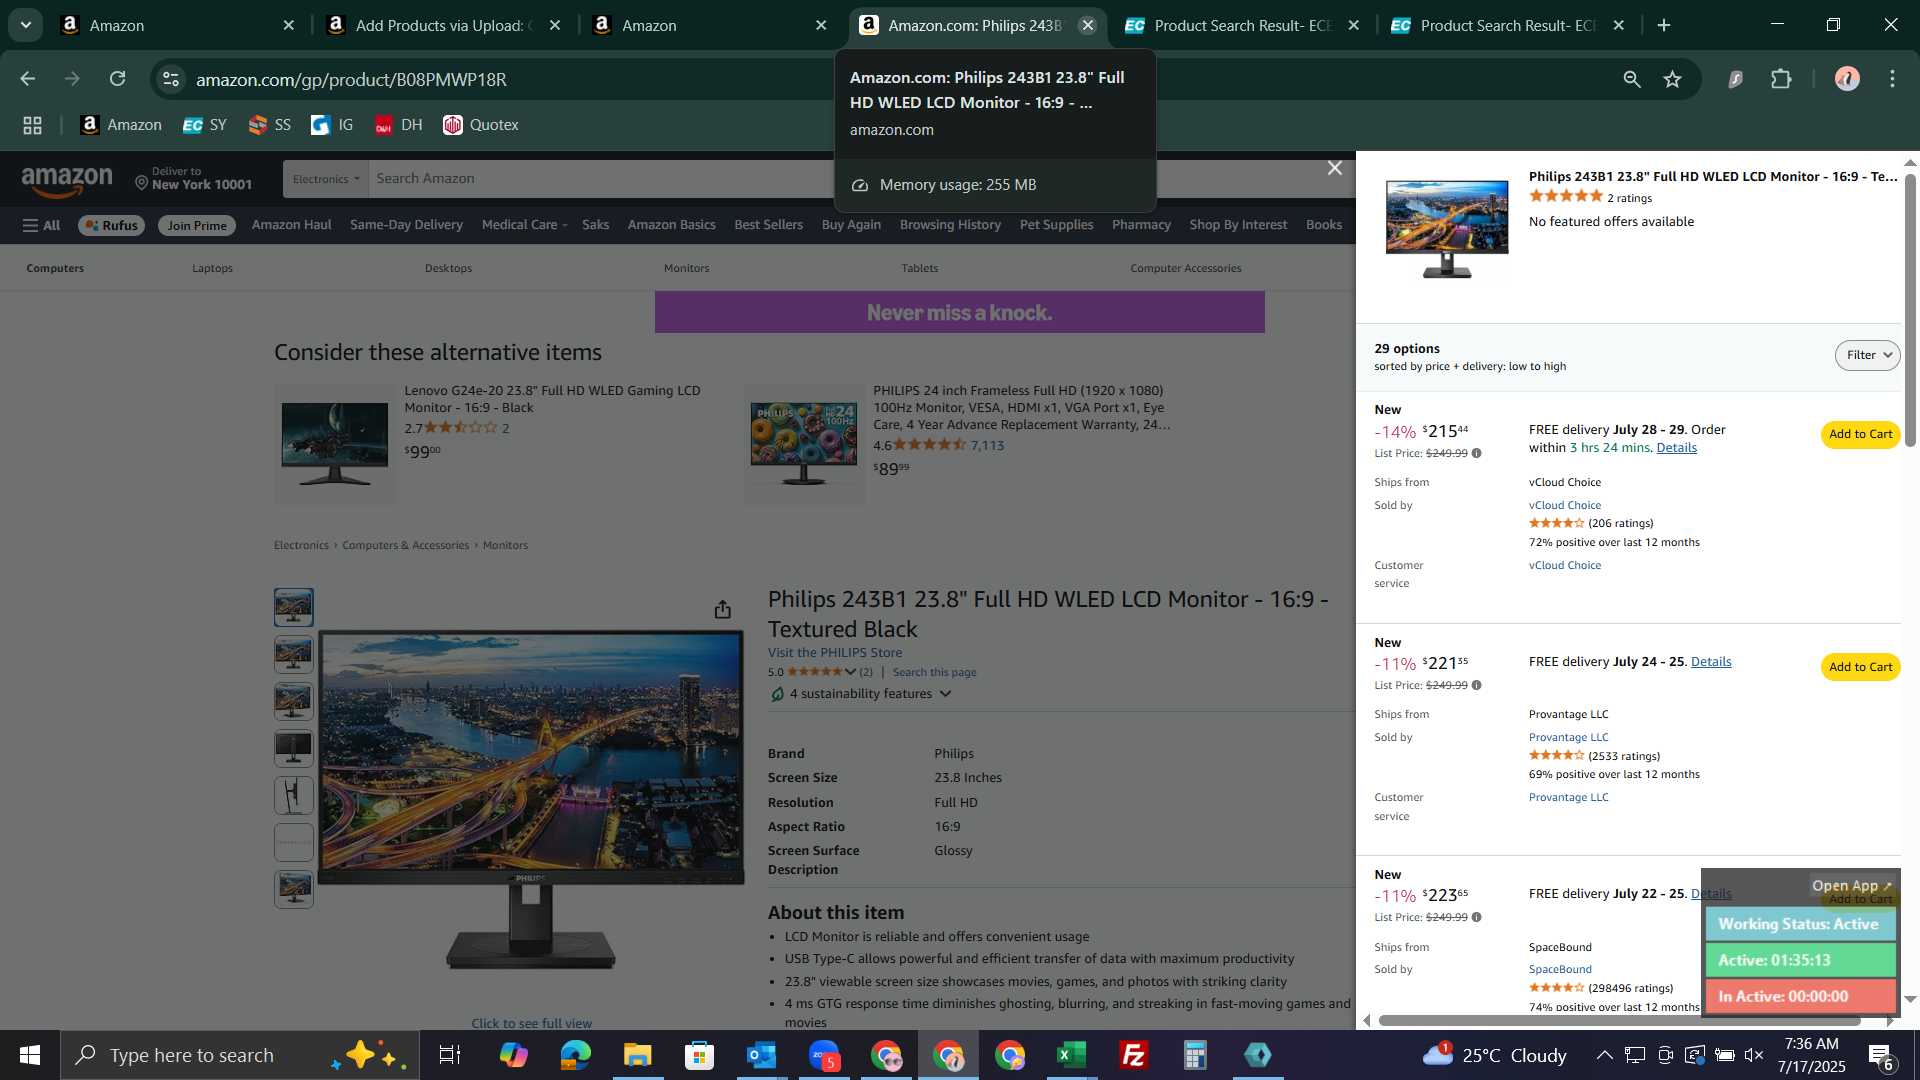This screenshot has height=1080, width=1920.
Task: Open the Filter dropdown in offers panel
Action: 1867,355
